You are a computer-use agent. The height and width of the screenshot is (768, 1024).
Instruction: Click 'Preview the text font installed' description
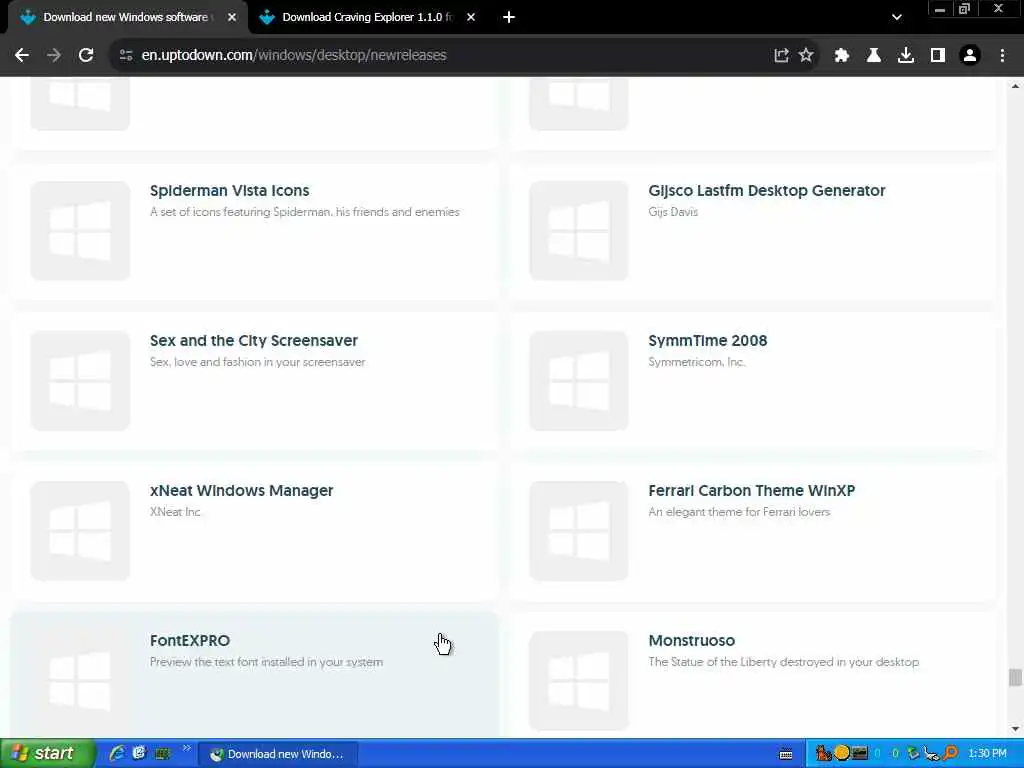(x=266, y=662)
